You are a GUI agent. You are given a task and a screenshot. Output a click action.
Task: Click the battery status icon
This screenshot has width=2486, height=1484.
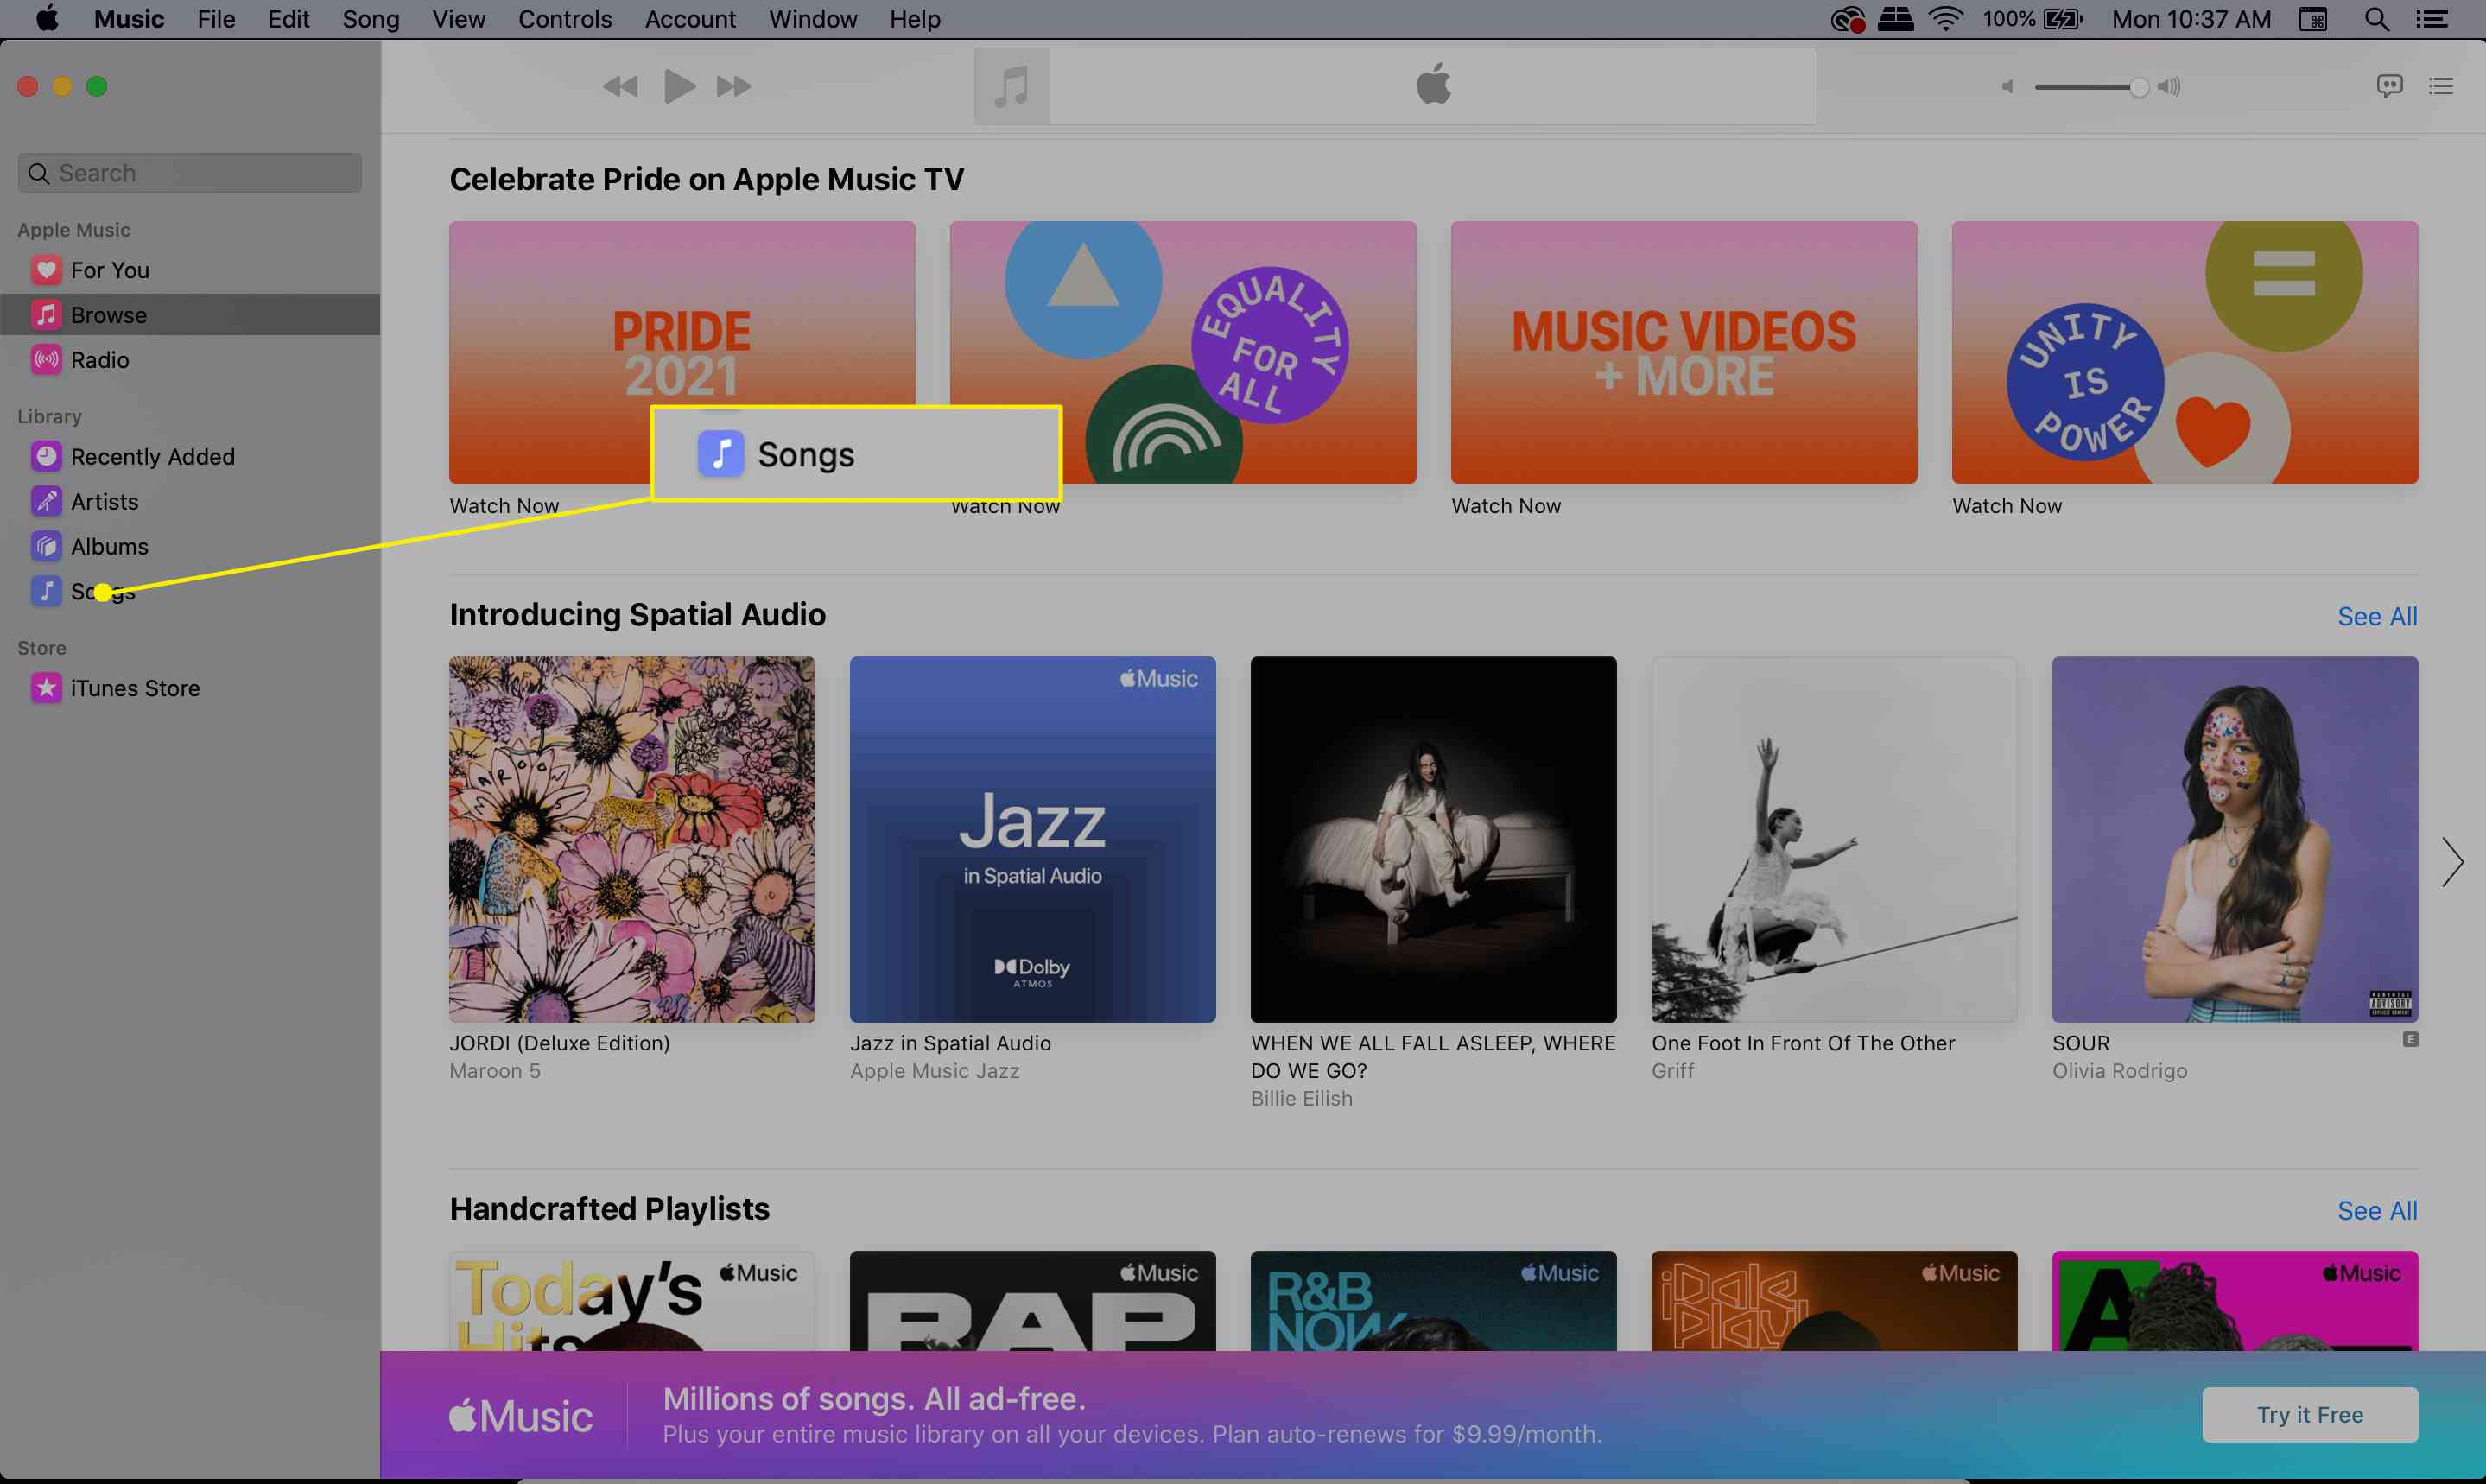(2062, 19)
